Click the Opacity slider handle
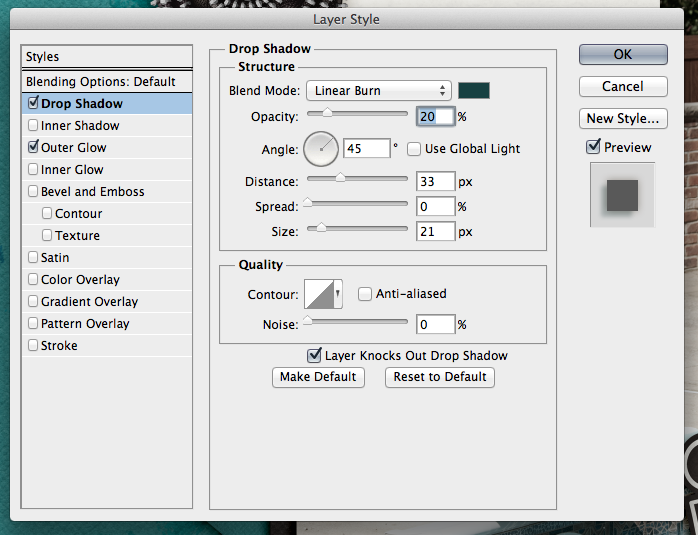The width and height of the screenshot is (698, 535). (x=327, y=113)
